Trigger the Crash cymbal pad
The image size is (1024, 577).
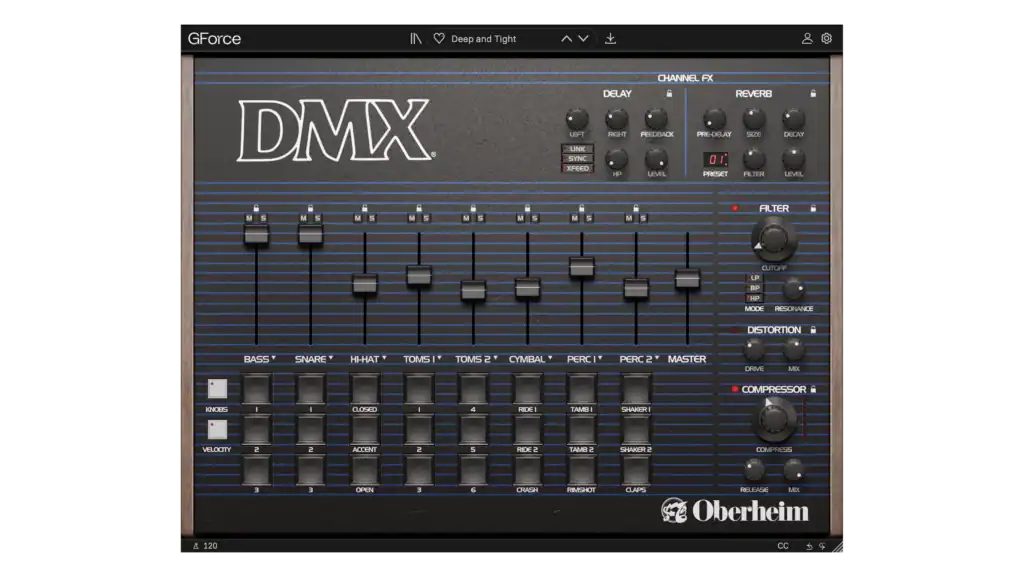pos(527,470)
